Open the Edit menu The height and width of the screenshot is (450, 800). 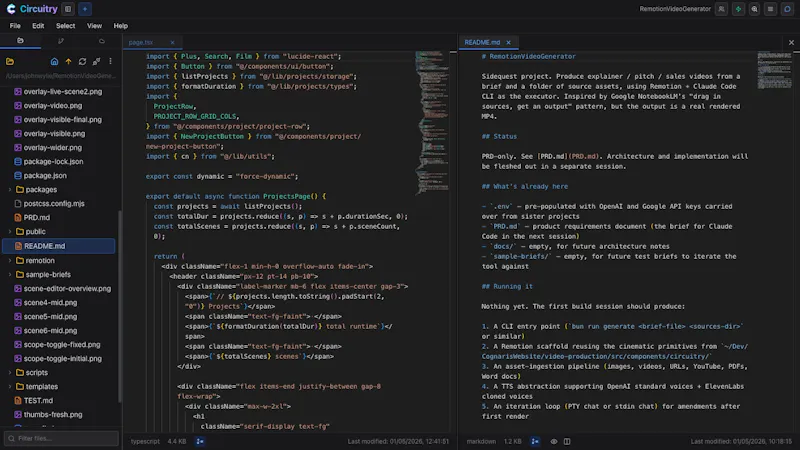pyautogui.click(x=38, y=26)
